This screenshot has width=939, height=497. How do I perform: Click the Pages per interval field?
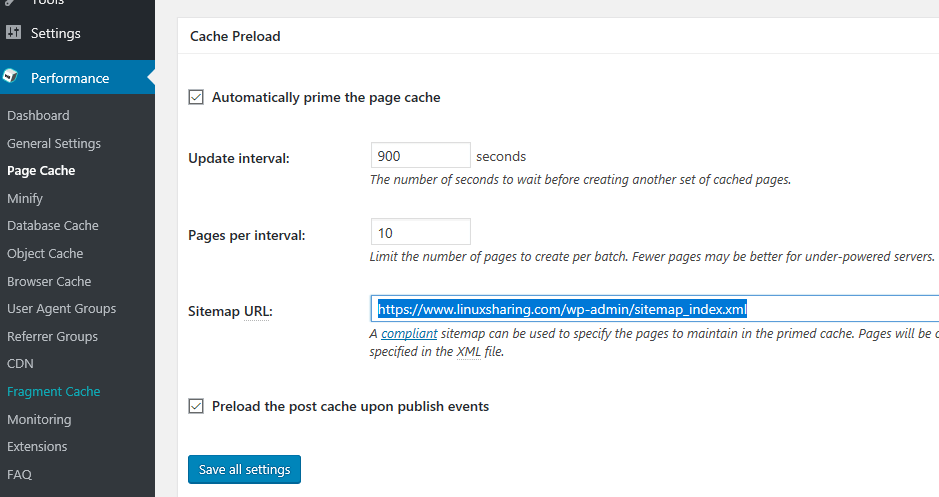tap(420, 232)
